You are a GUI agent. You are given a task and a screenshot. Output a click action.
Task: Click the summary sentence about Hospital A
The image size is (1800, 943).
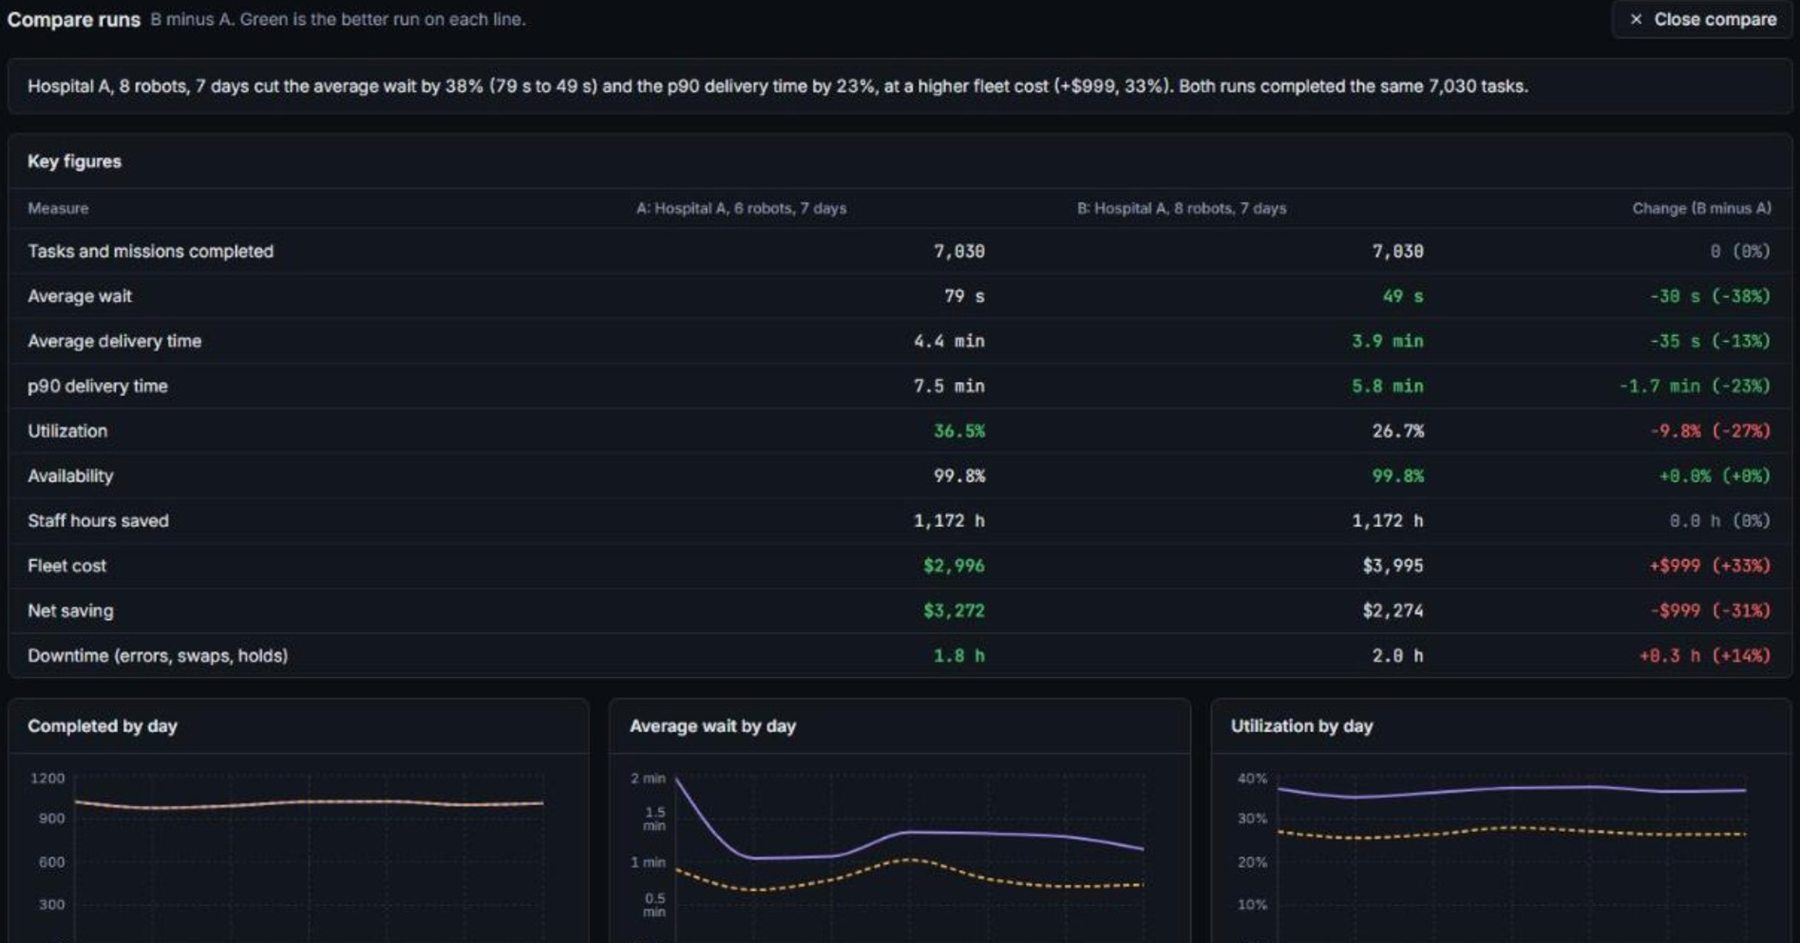click(777, 86)
